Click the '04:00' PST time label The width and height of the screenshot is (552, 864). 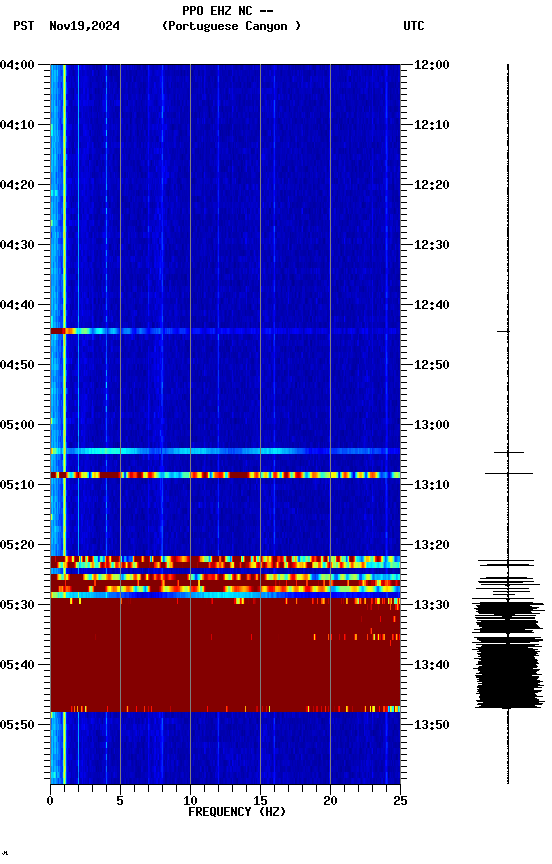(x=17, y=65)
